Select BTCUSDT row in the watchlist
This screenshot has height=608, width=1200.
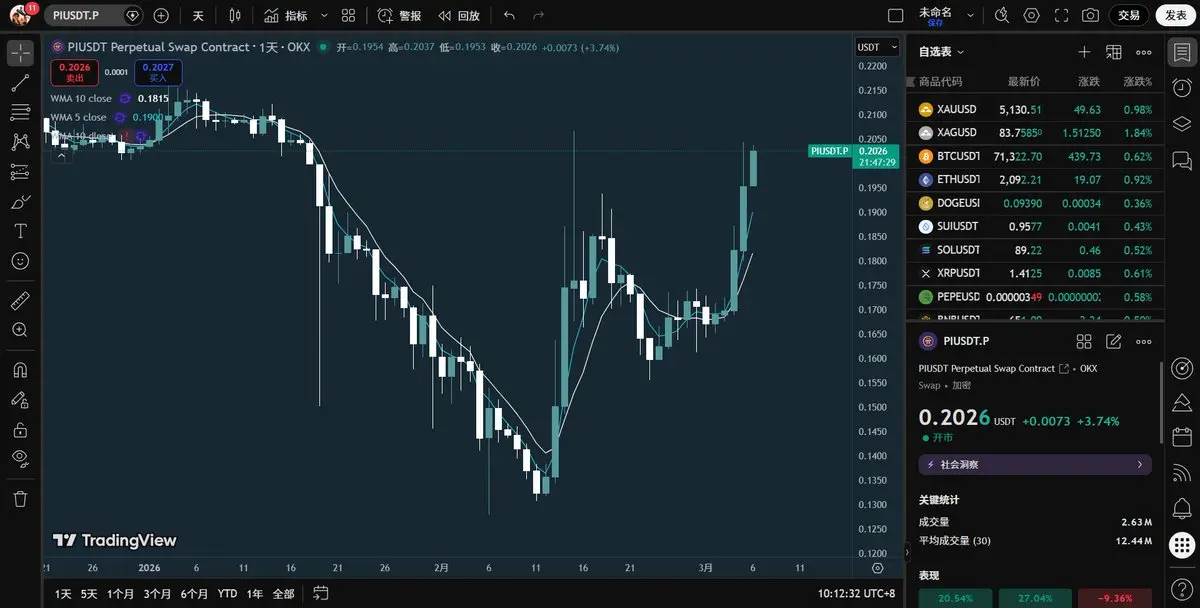click(x=1035, y=156)
